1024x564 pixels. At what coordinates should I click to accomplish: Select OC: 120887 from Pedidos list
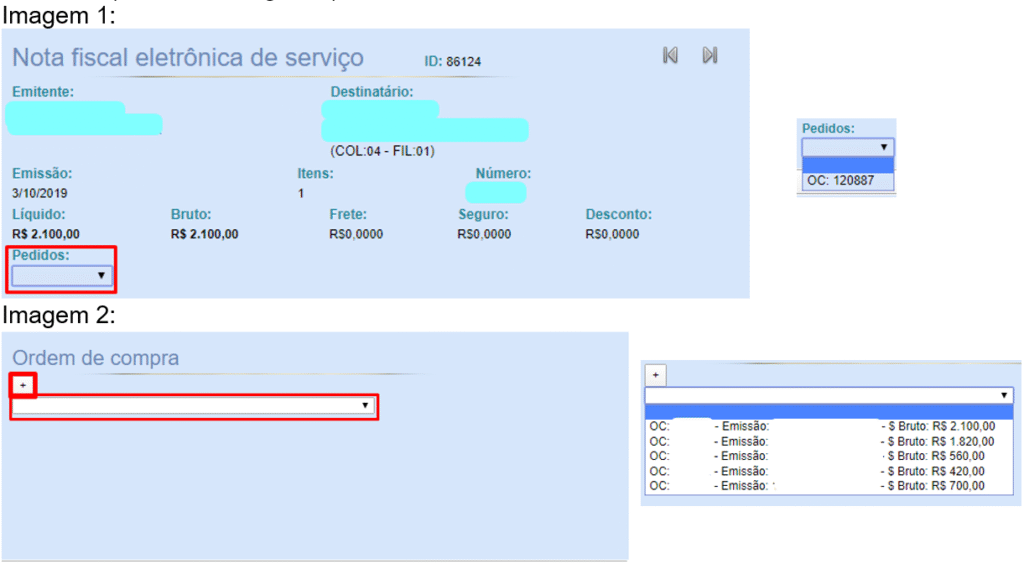coord(846,182)
